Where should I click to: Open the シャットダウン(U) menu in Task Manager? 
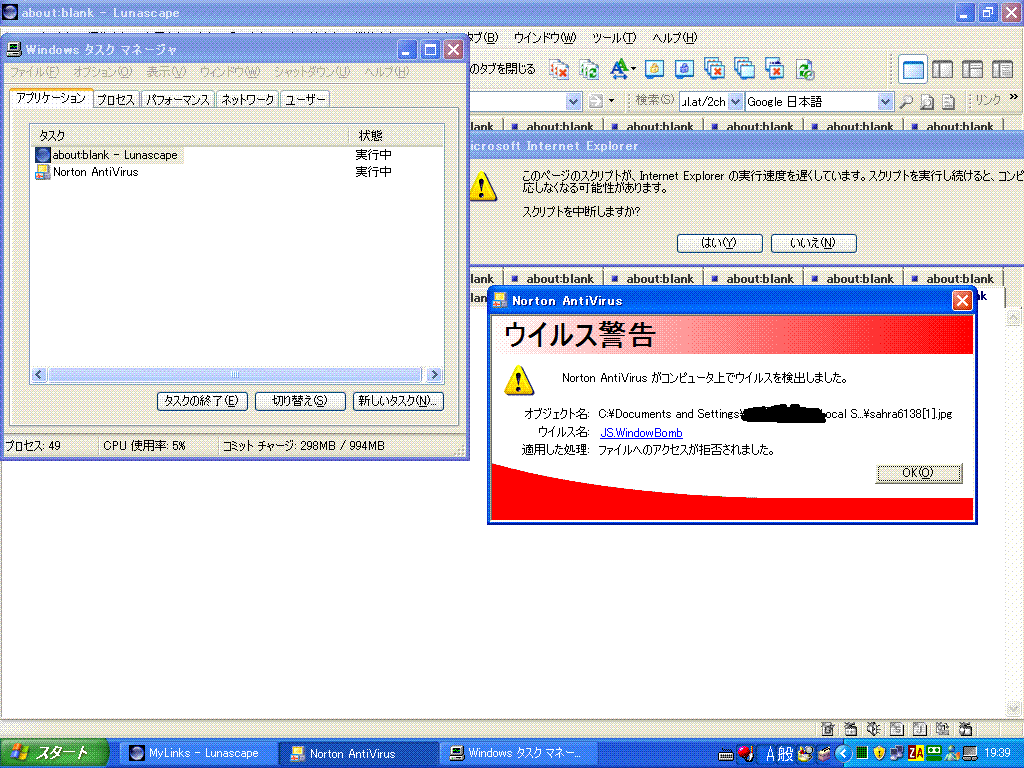(x=312, y=71)
